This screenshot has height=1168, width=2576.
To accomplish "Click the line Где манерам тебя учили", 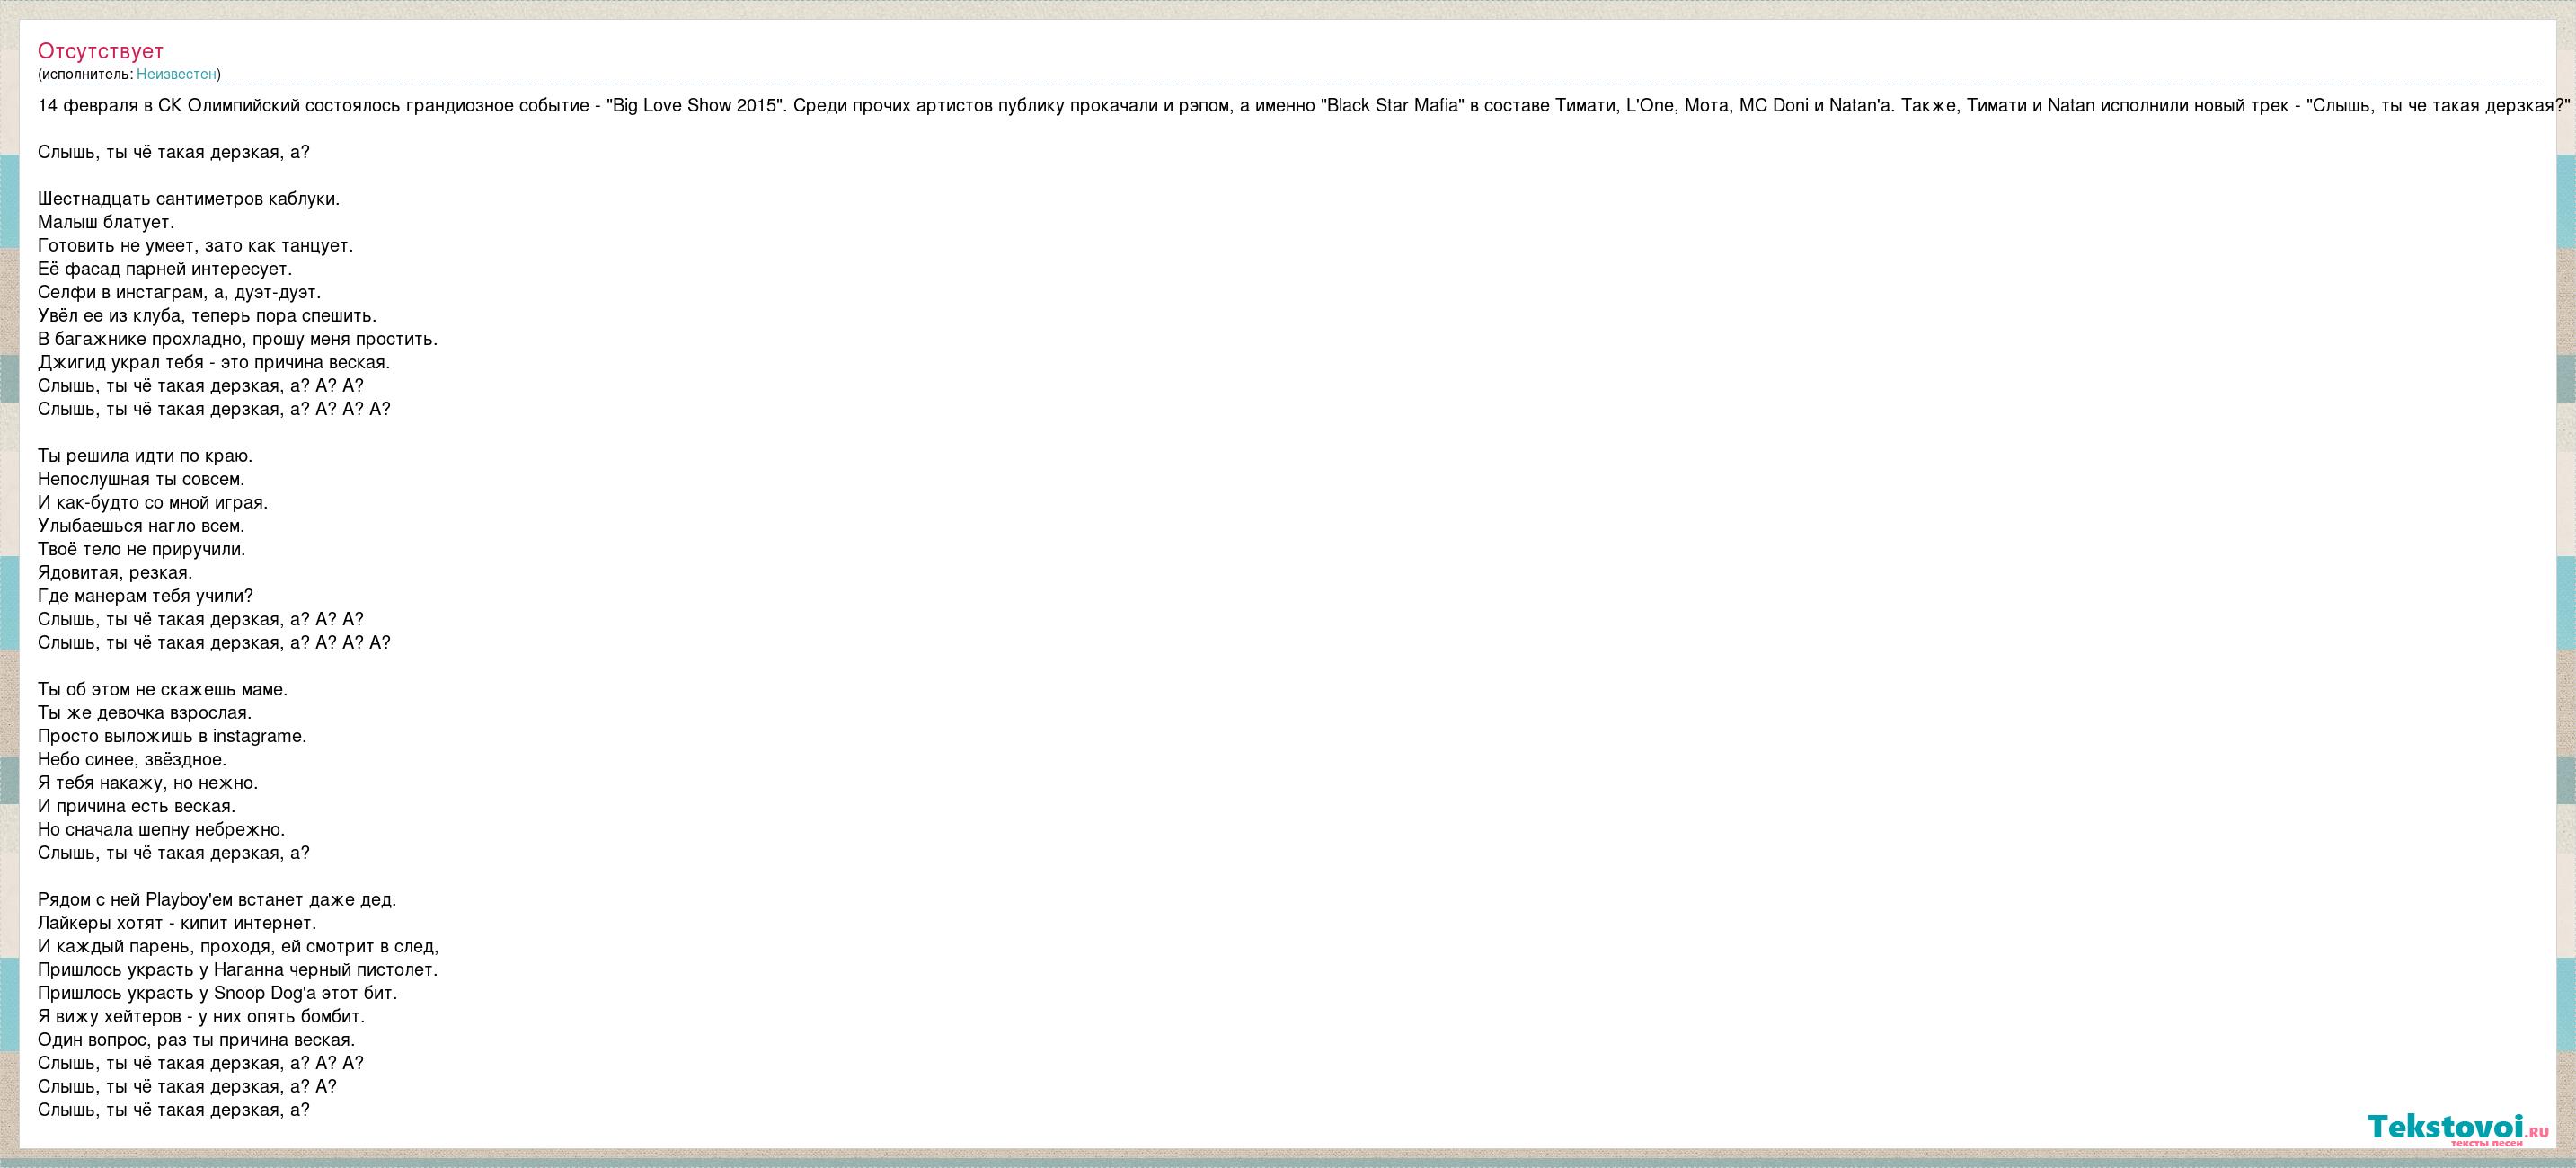I will pos(145,596).
